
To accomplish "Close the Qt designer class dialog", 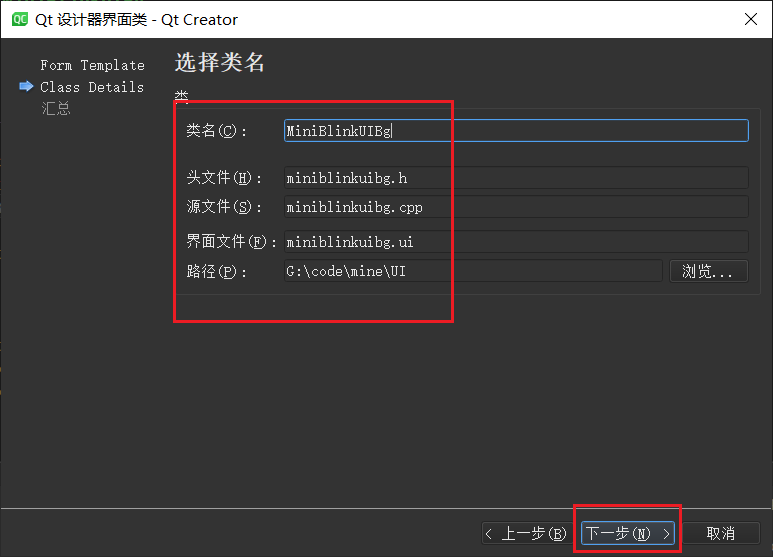I will (x=750, y=19).
